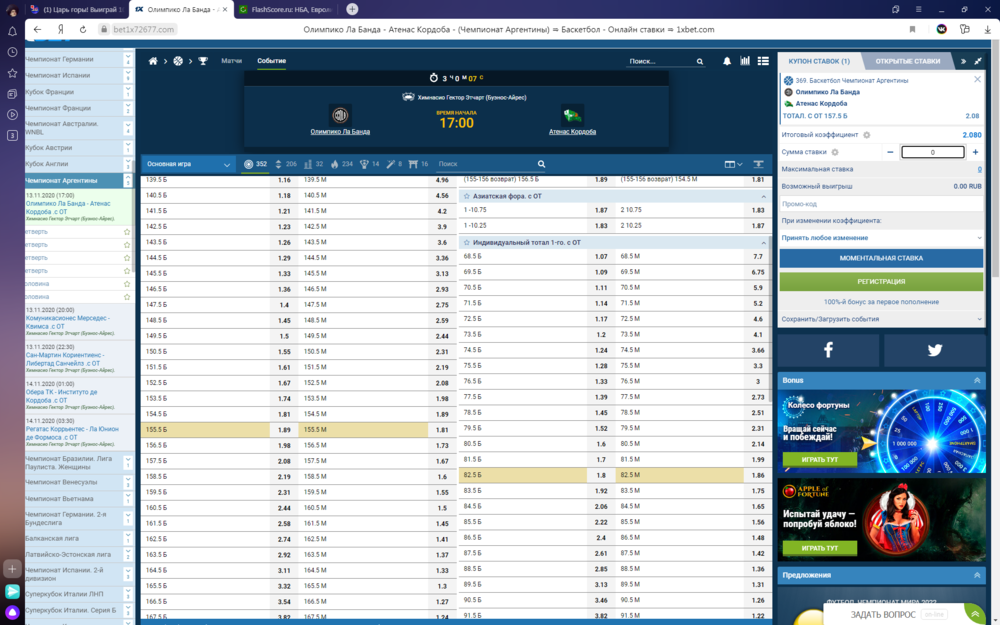Image resolution: width=1000 pixels, height=625 pixels.
Task: Click the search magnifier next to Поиск... field
Action: [700, 62]
